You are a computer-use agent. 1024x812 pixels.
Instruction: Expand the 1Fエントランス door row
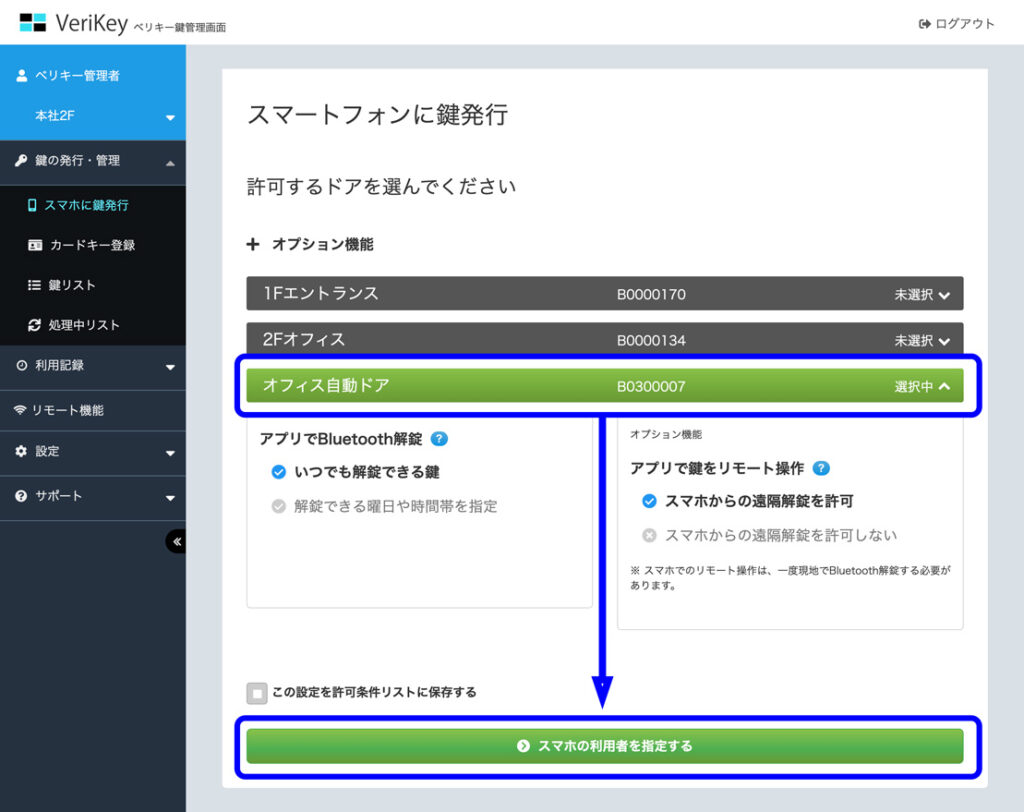pos(604,294)
